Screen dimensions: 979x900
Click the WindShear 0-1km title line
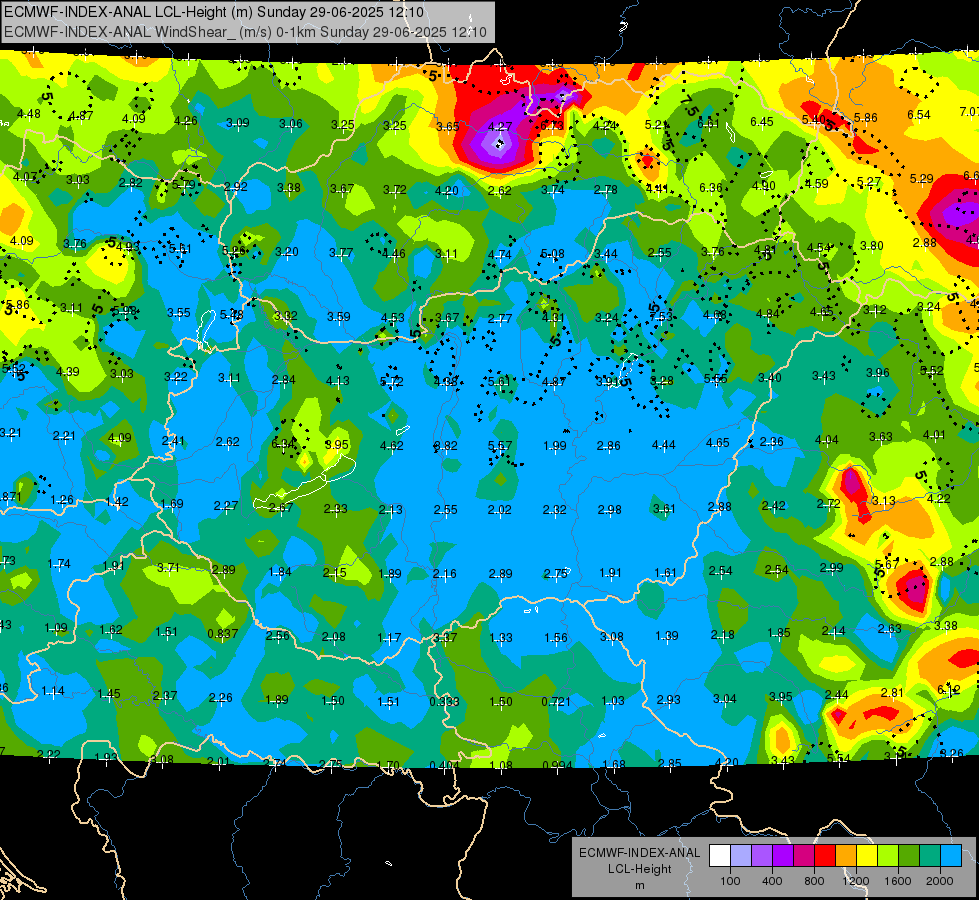(x=245, y=32)
